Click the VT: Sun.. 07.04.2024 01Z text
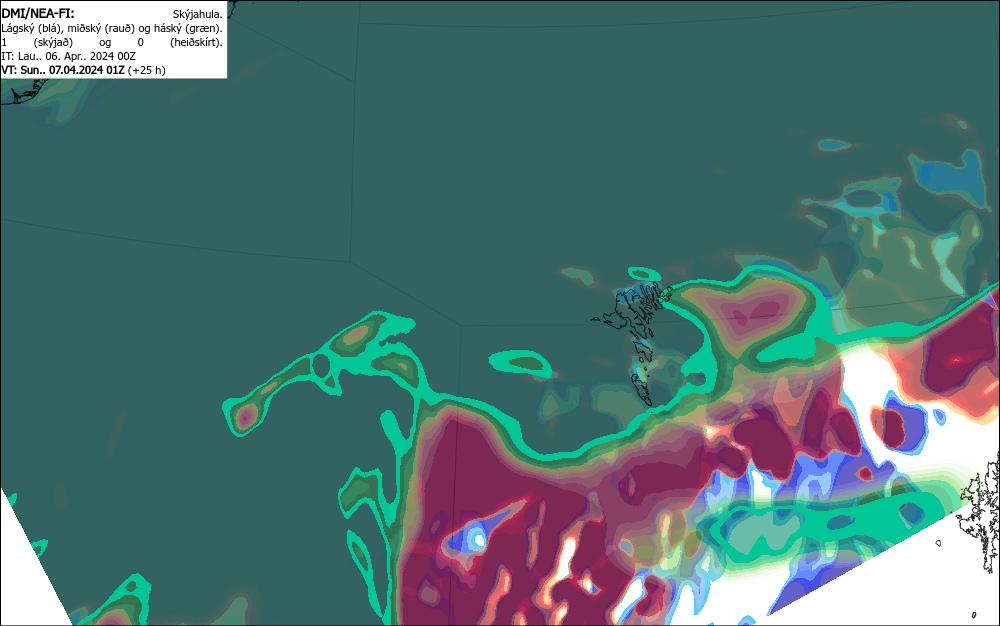Screen dimensions: 1000x626 (x=63, y=70)
